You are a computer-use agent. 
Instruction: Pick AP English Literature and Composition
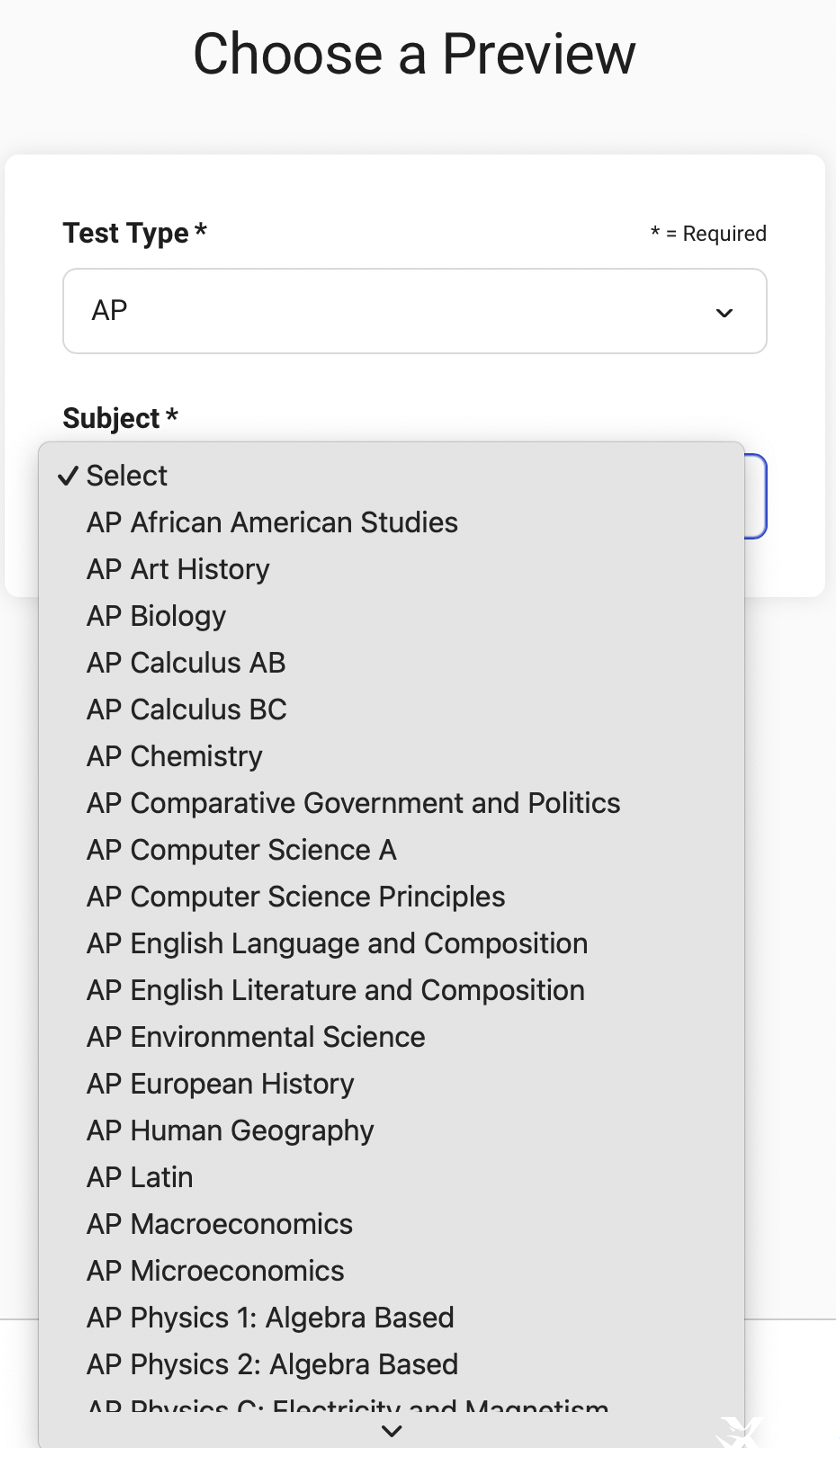[391, 991]
